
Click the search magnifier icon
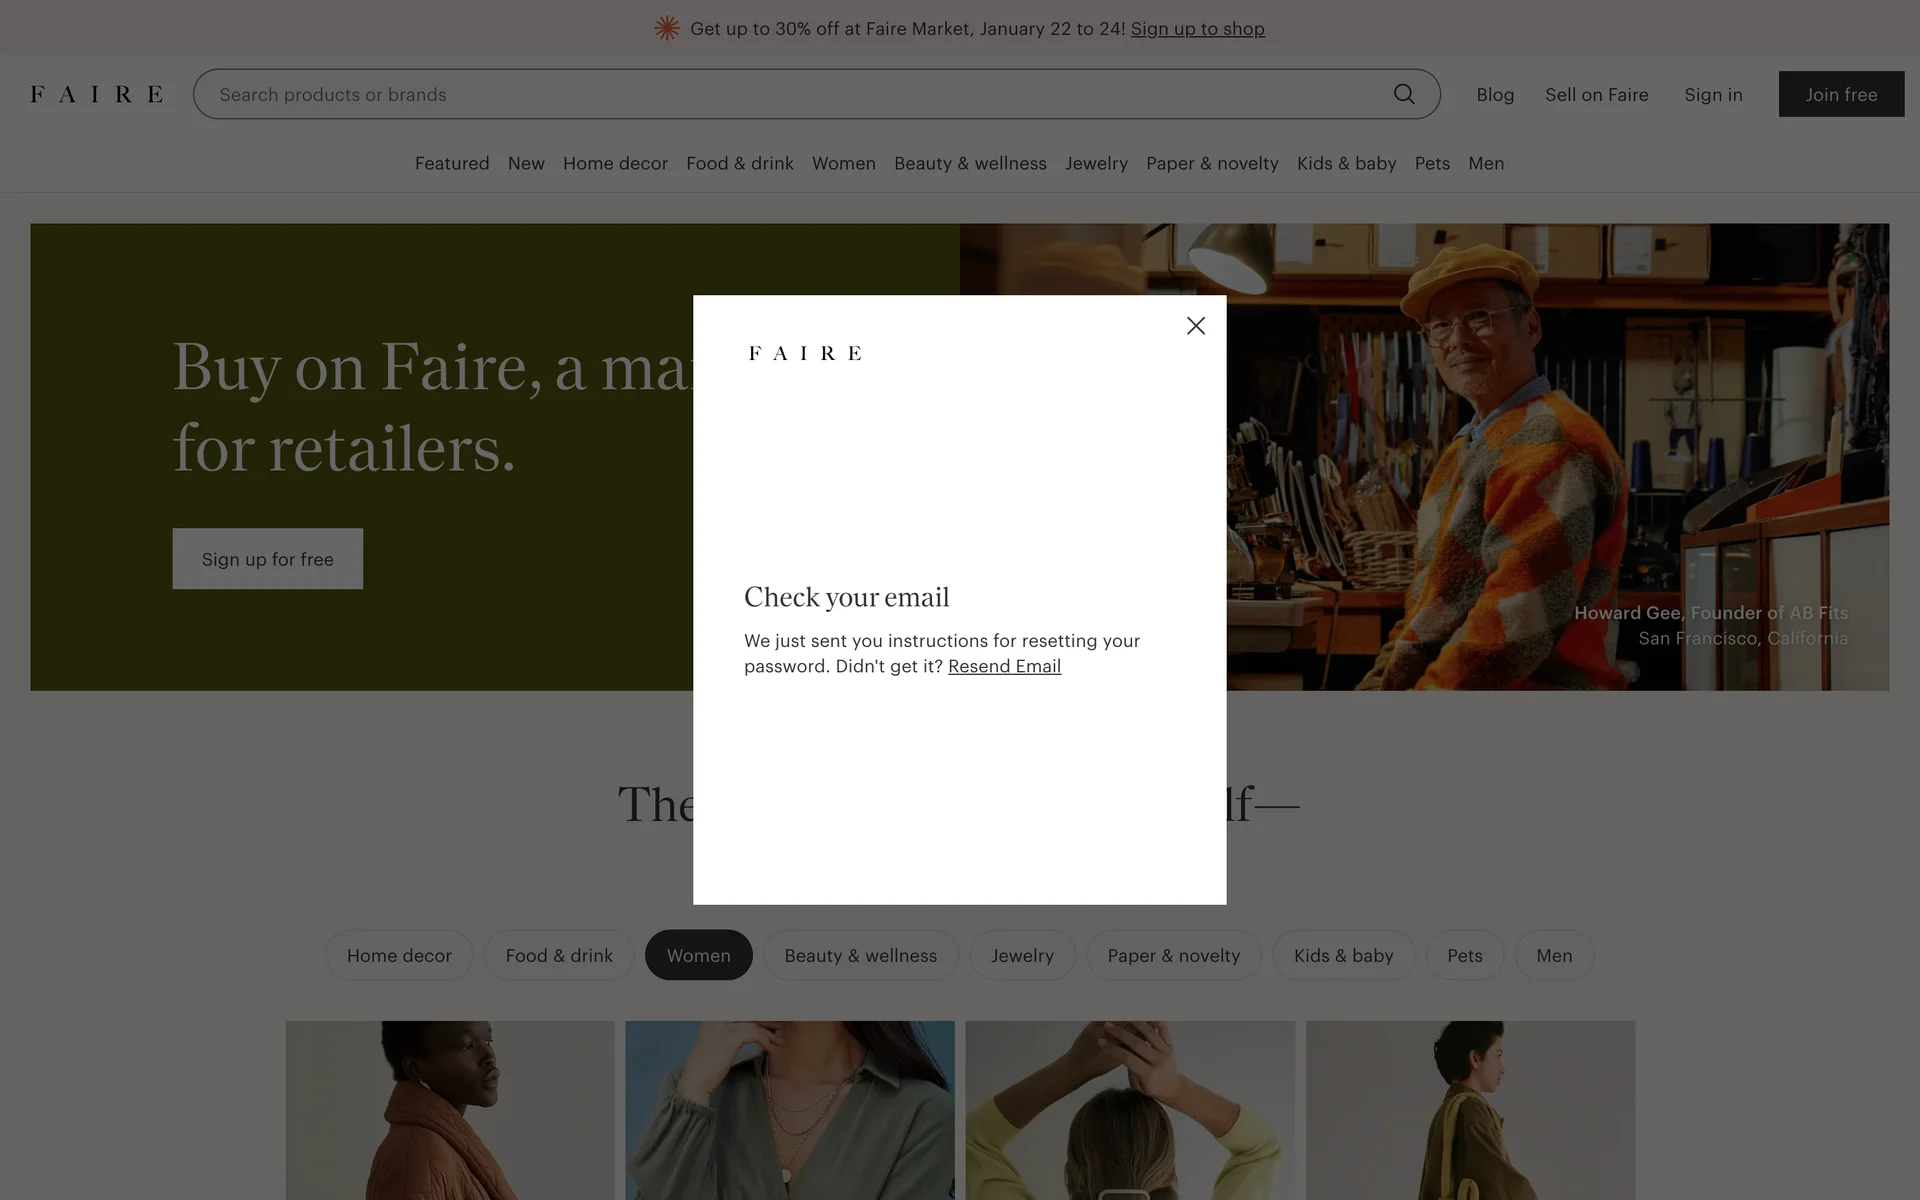click(x=1404, y=94)
